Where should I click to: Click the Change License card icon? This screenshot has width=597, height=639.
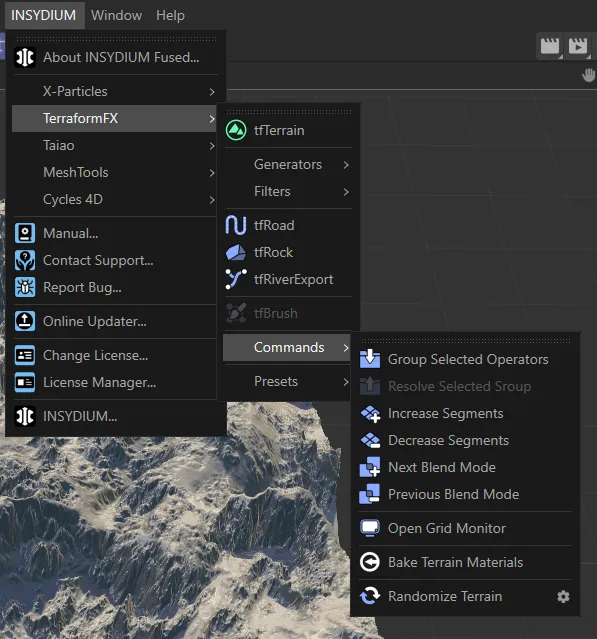click(x=25, y=355)
